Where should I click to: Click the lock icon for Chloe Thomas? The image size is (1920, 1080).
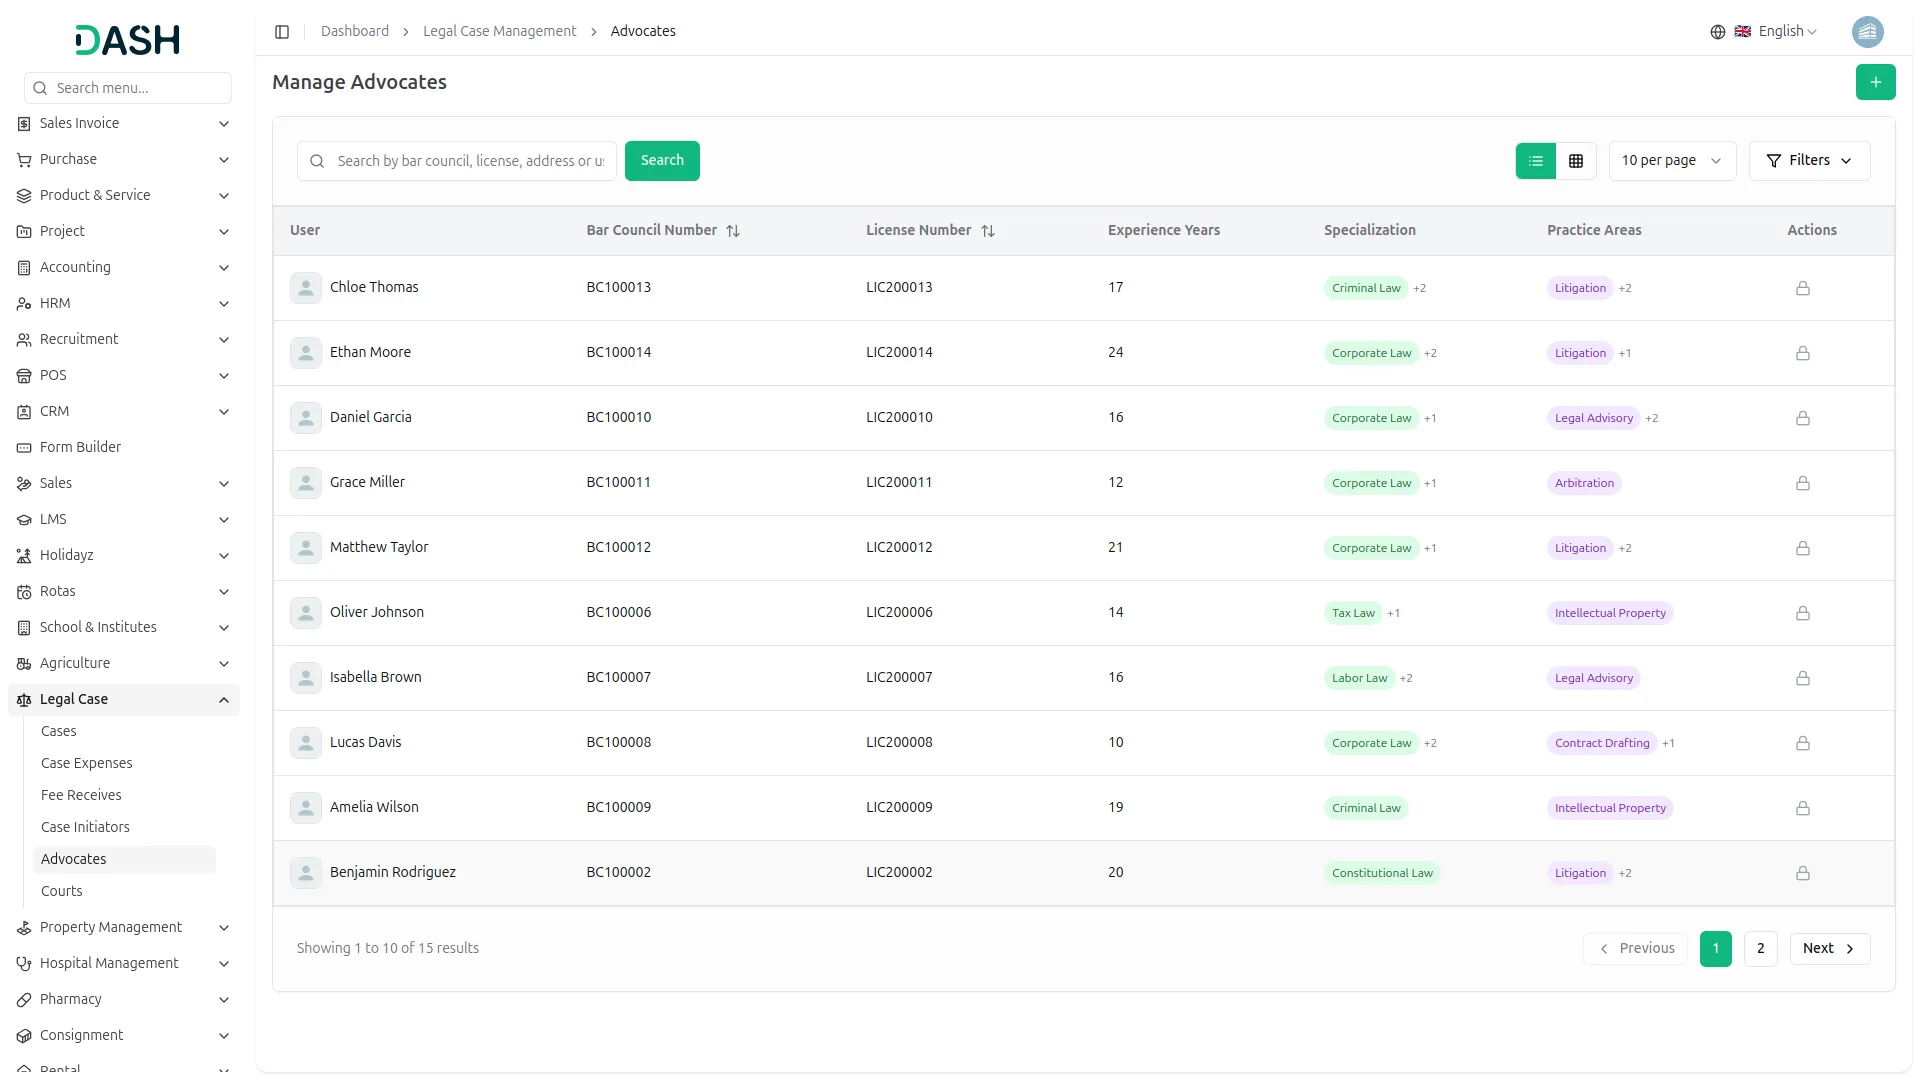(x=1802, y=288)
